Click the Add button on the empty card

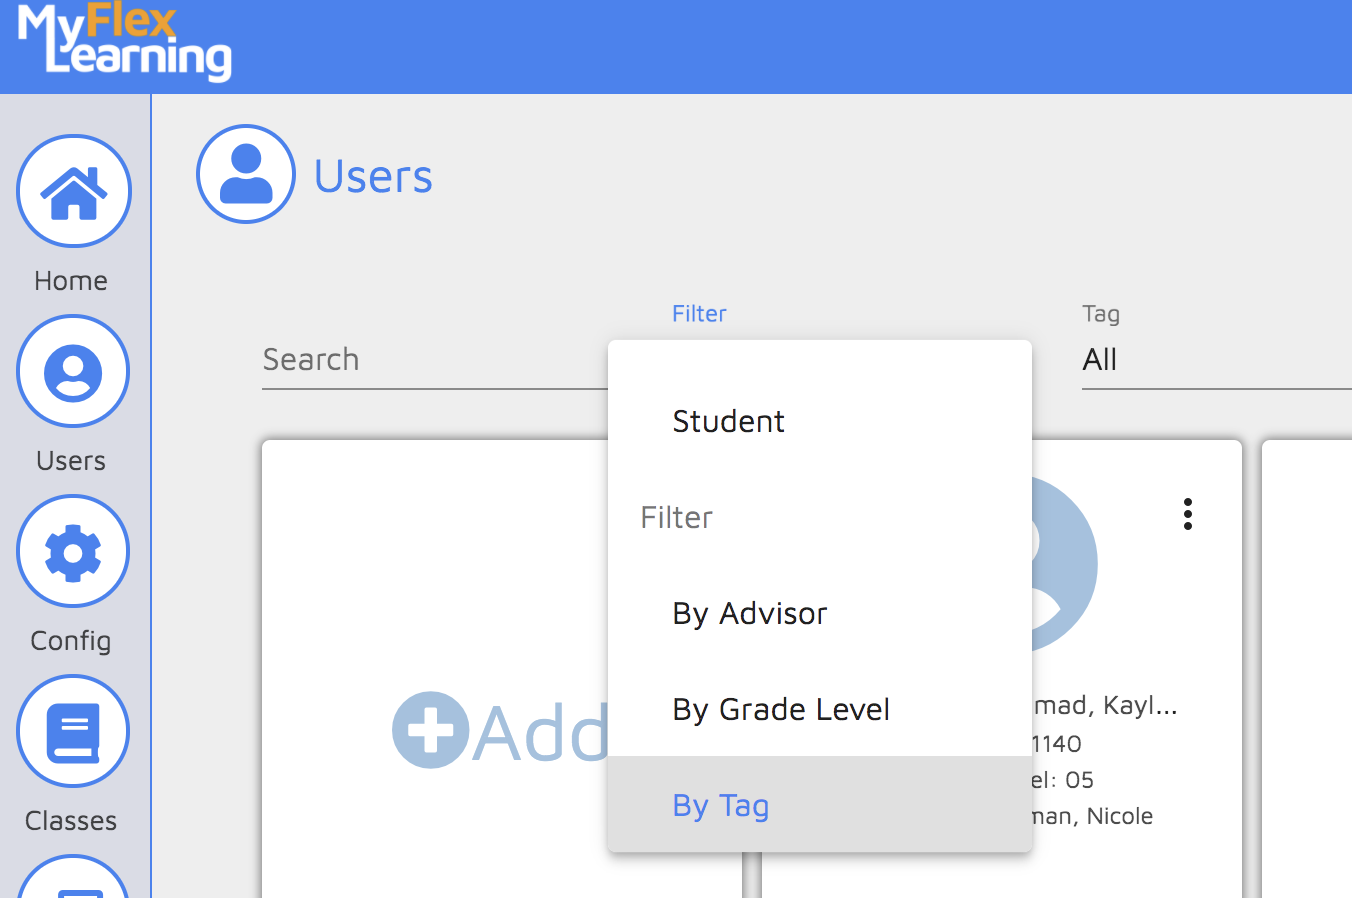point(500,730)
